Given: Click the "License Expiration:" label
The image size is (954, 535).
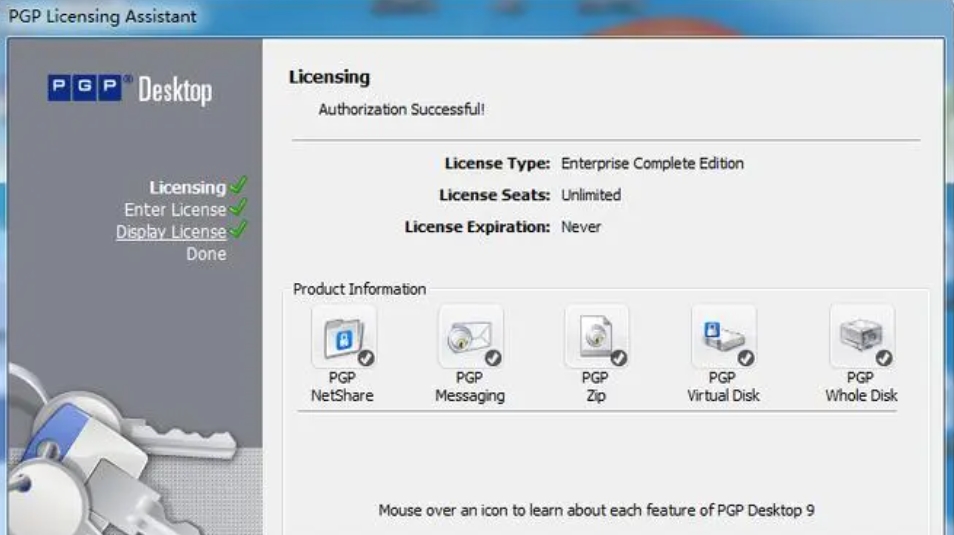Looking at the screenshot, I should click(477, 227).
